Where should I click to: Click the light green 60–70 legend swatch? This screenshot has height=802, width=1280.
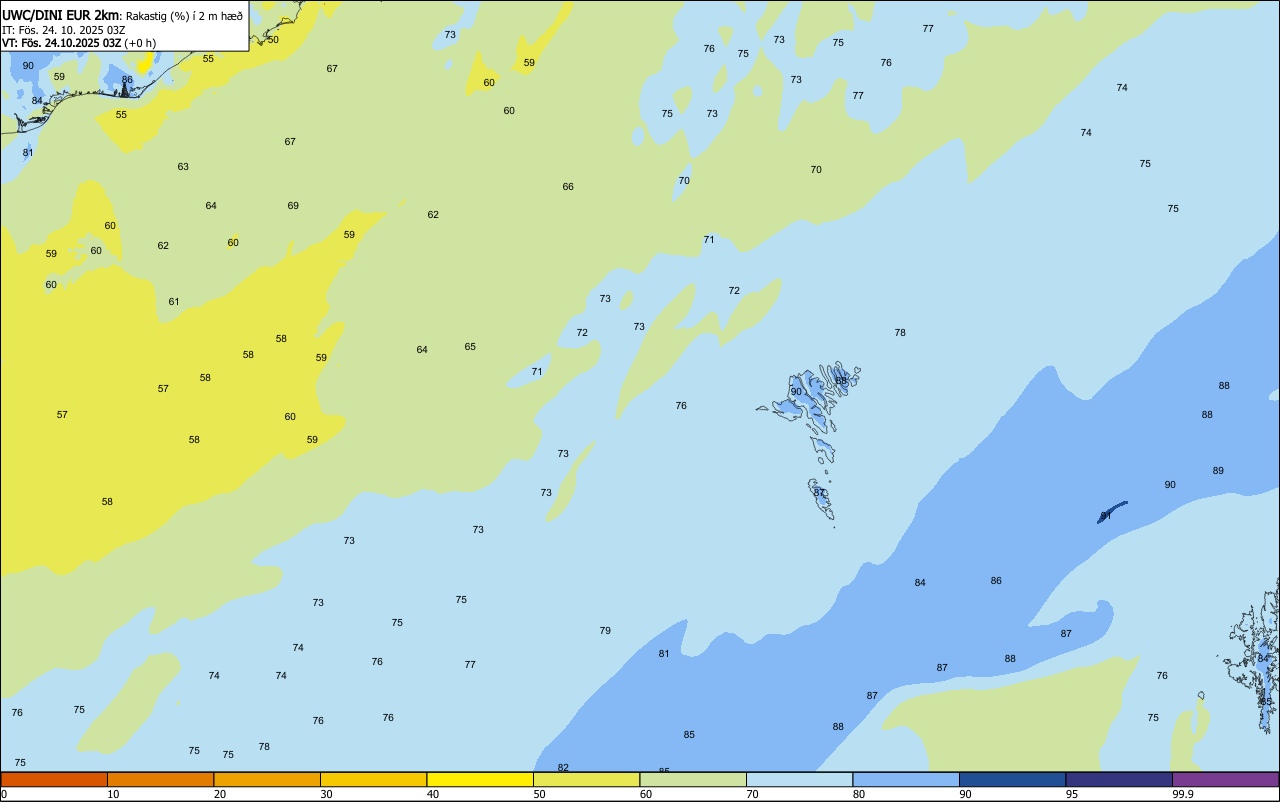693,779
